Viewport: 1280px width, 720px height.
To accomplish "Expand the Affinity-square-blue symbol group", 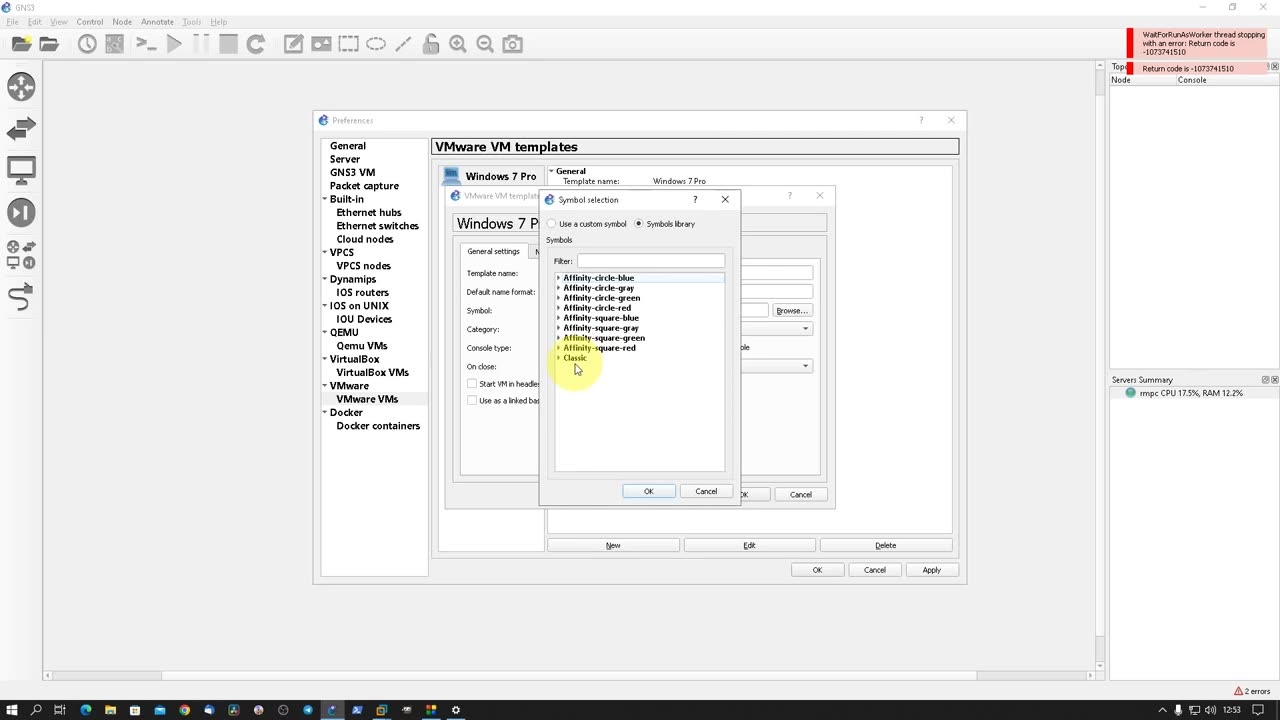I will 559,318.
